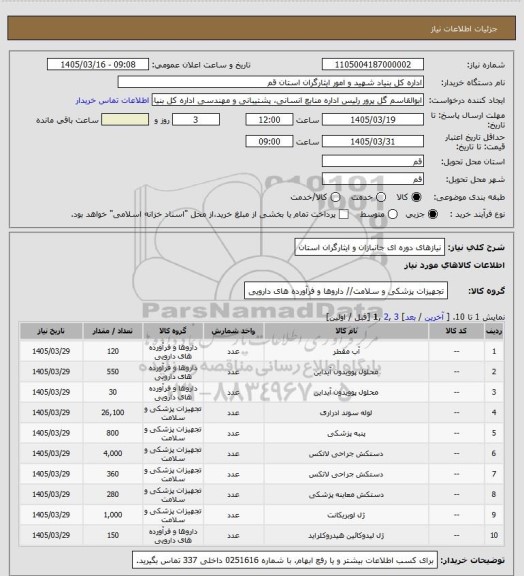Click the جزئیات اطلاعات نیاز header title

coord(464,29)
